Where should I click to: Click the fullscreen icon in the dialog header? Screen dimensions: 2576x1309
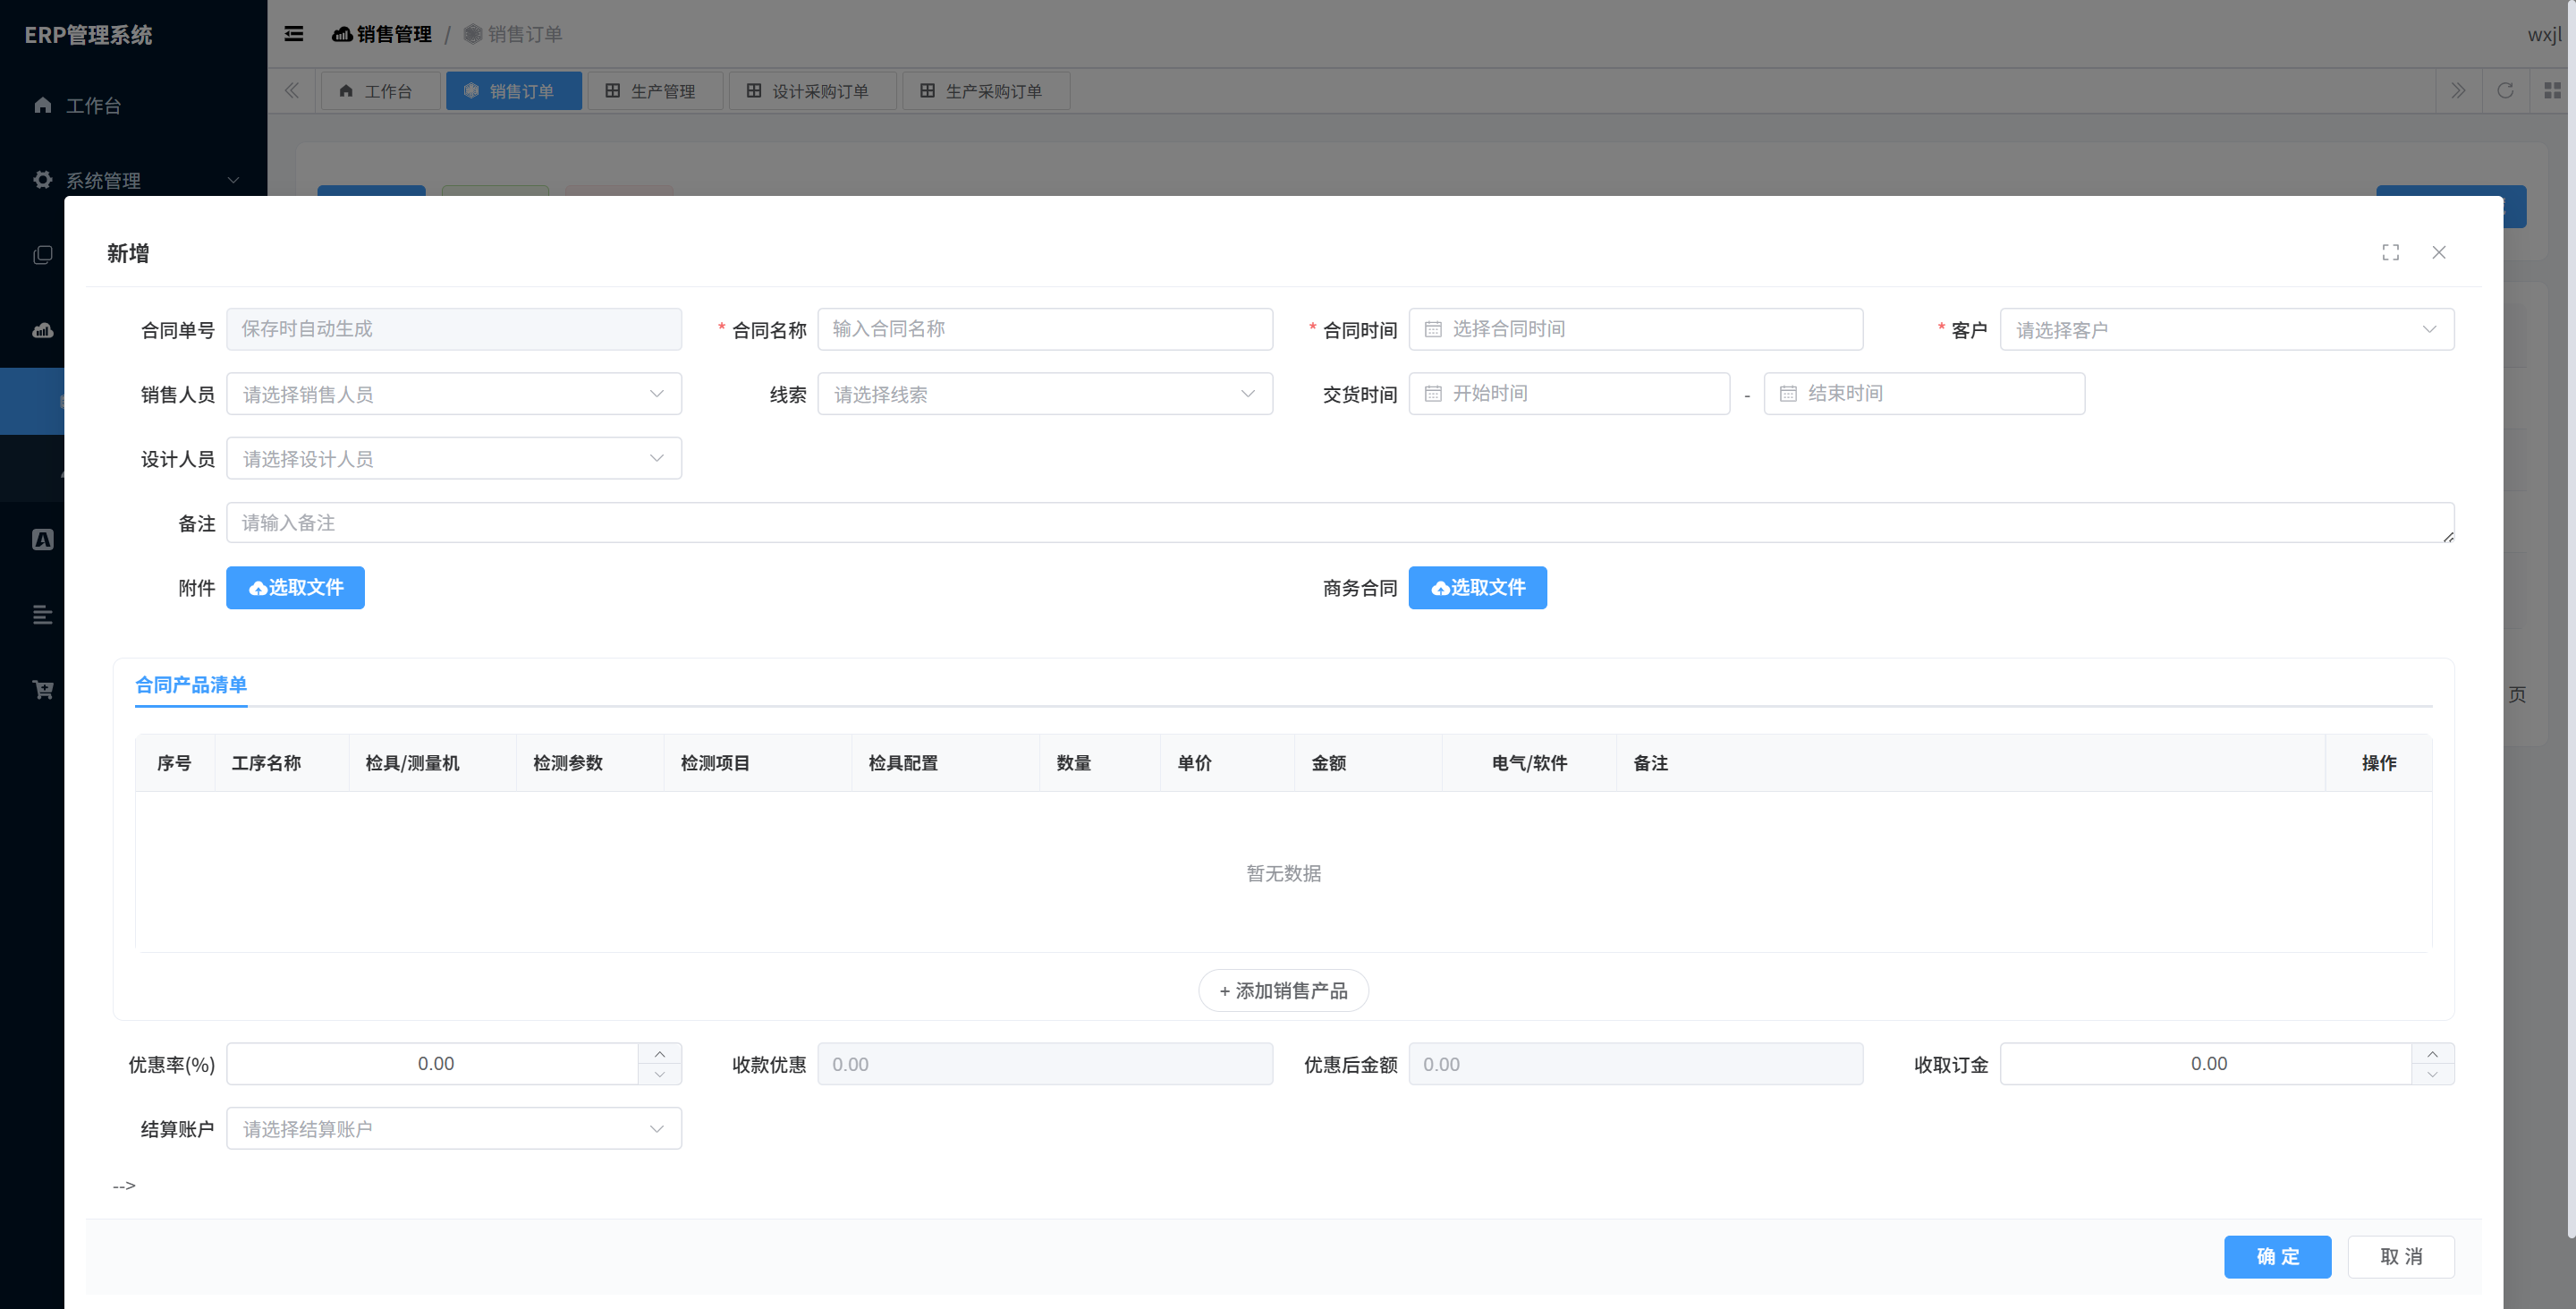click(x=2390, y=252)
